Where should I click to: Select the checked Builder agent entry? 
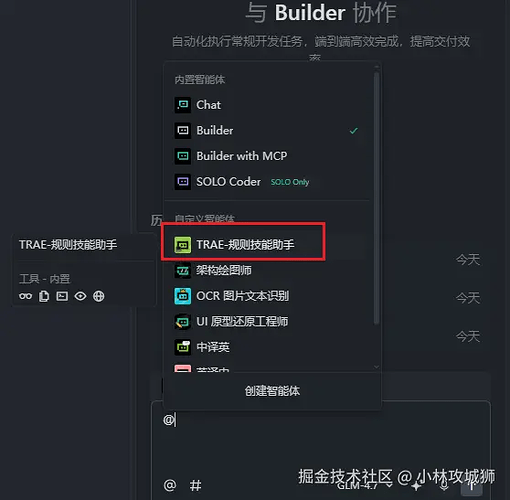click(267, 131)
